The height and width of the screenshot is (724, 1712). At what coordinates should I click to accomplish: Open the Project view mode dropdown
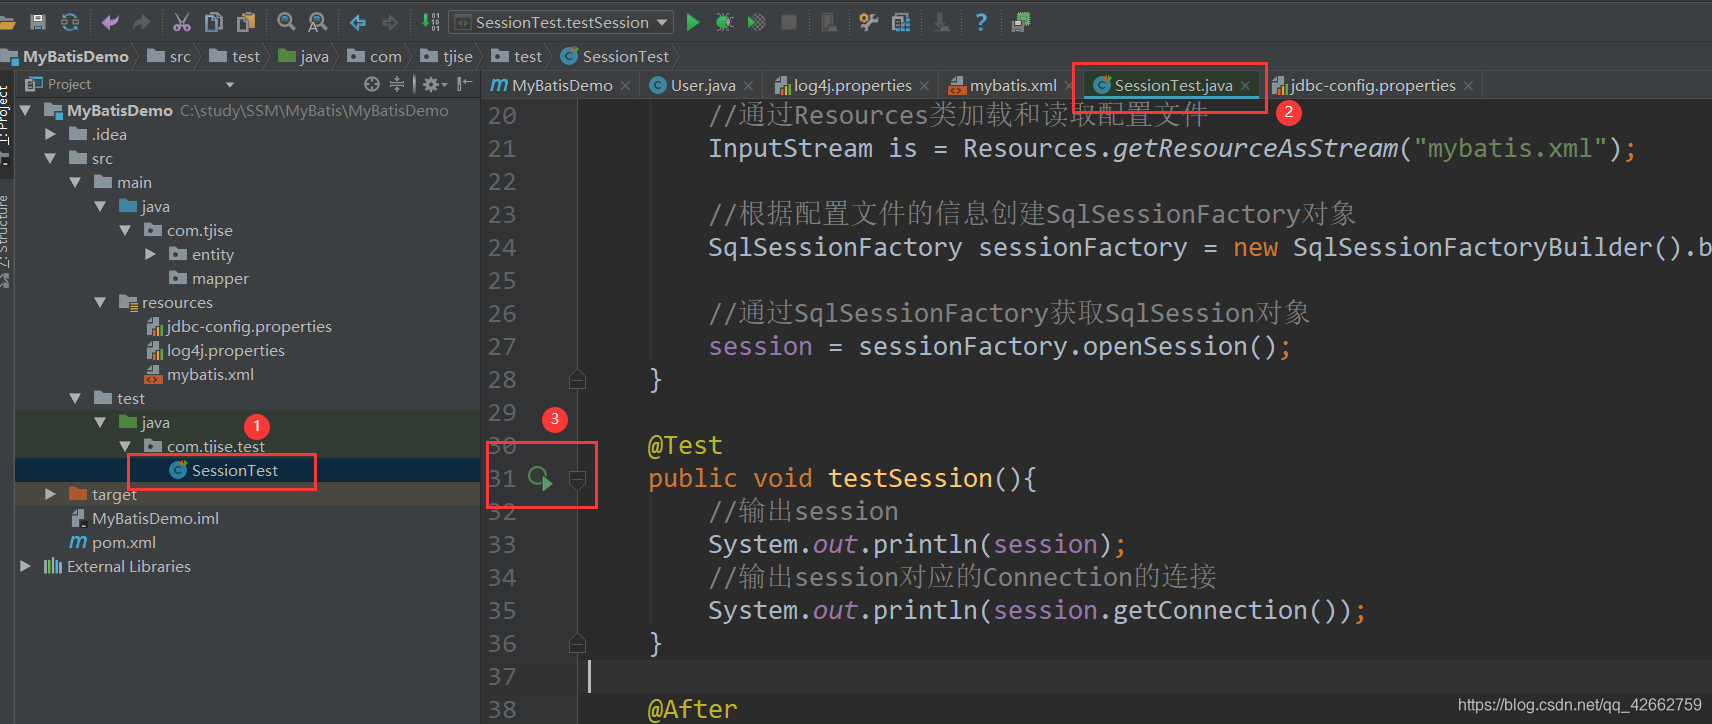tap(230, 85)
